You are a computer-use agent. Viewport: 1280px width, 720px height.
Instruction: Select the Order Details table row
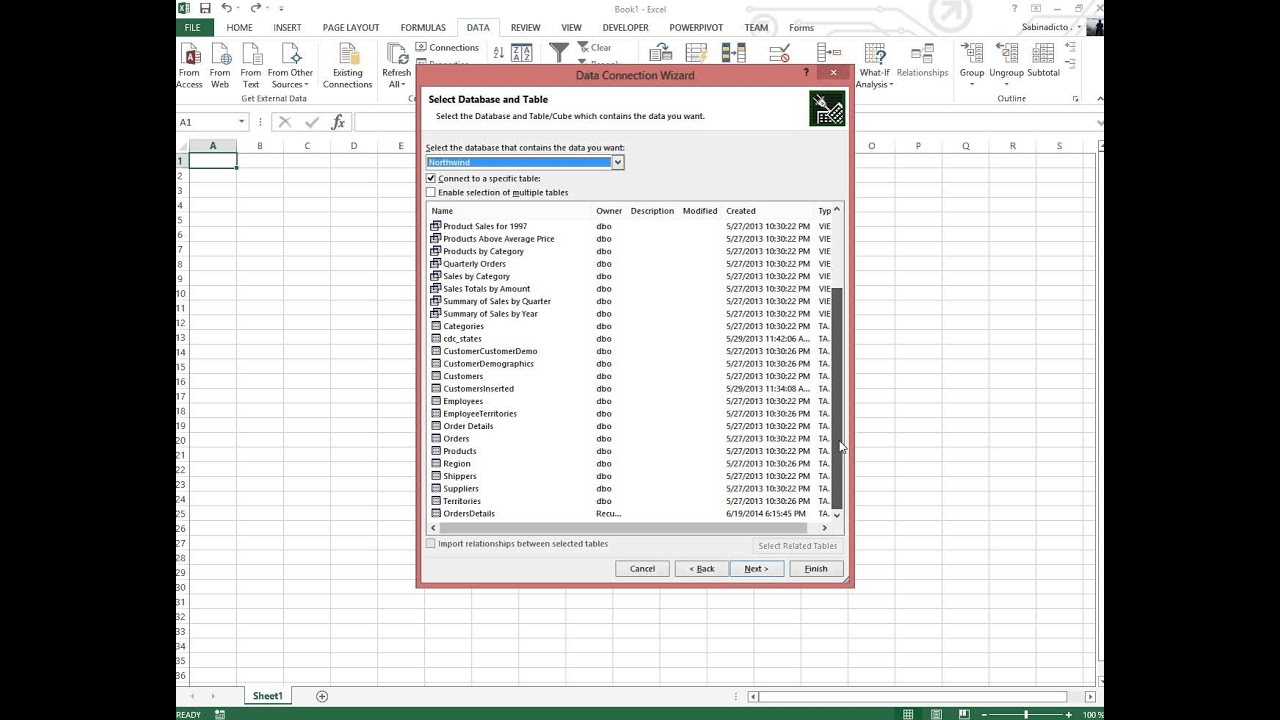tap(629, 426)
